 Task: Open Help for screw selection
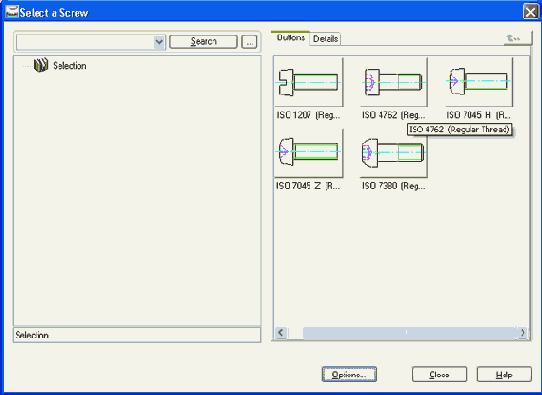[x=504, y=374]
